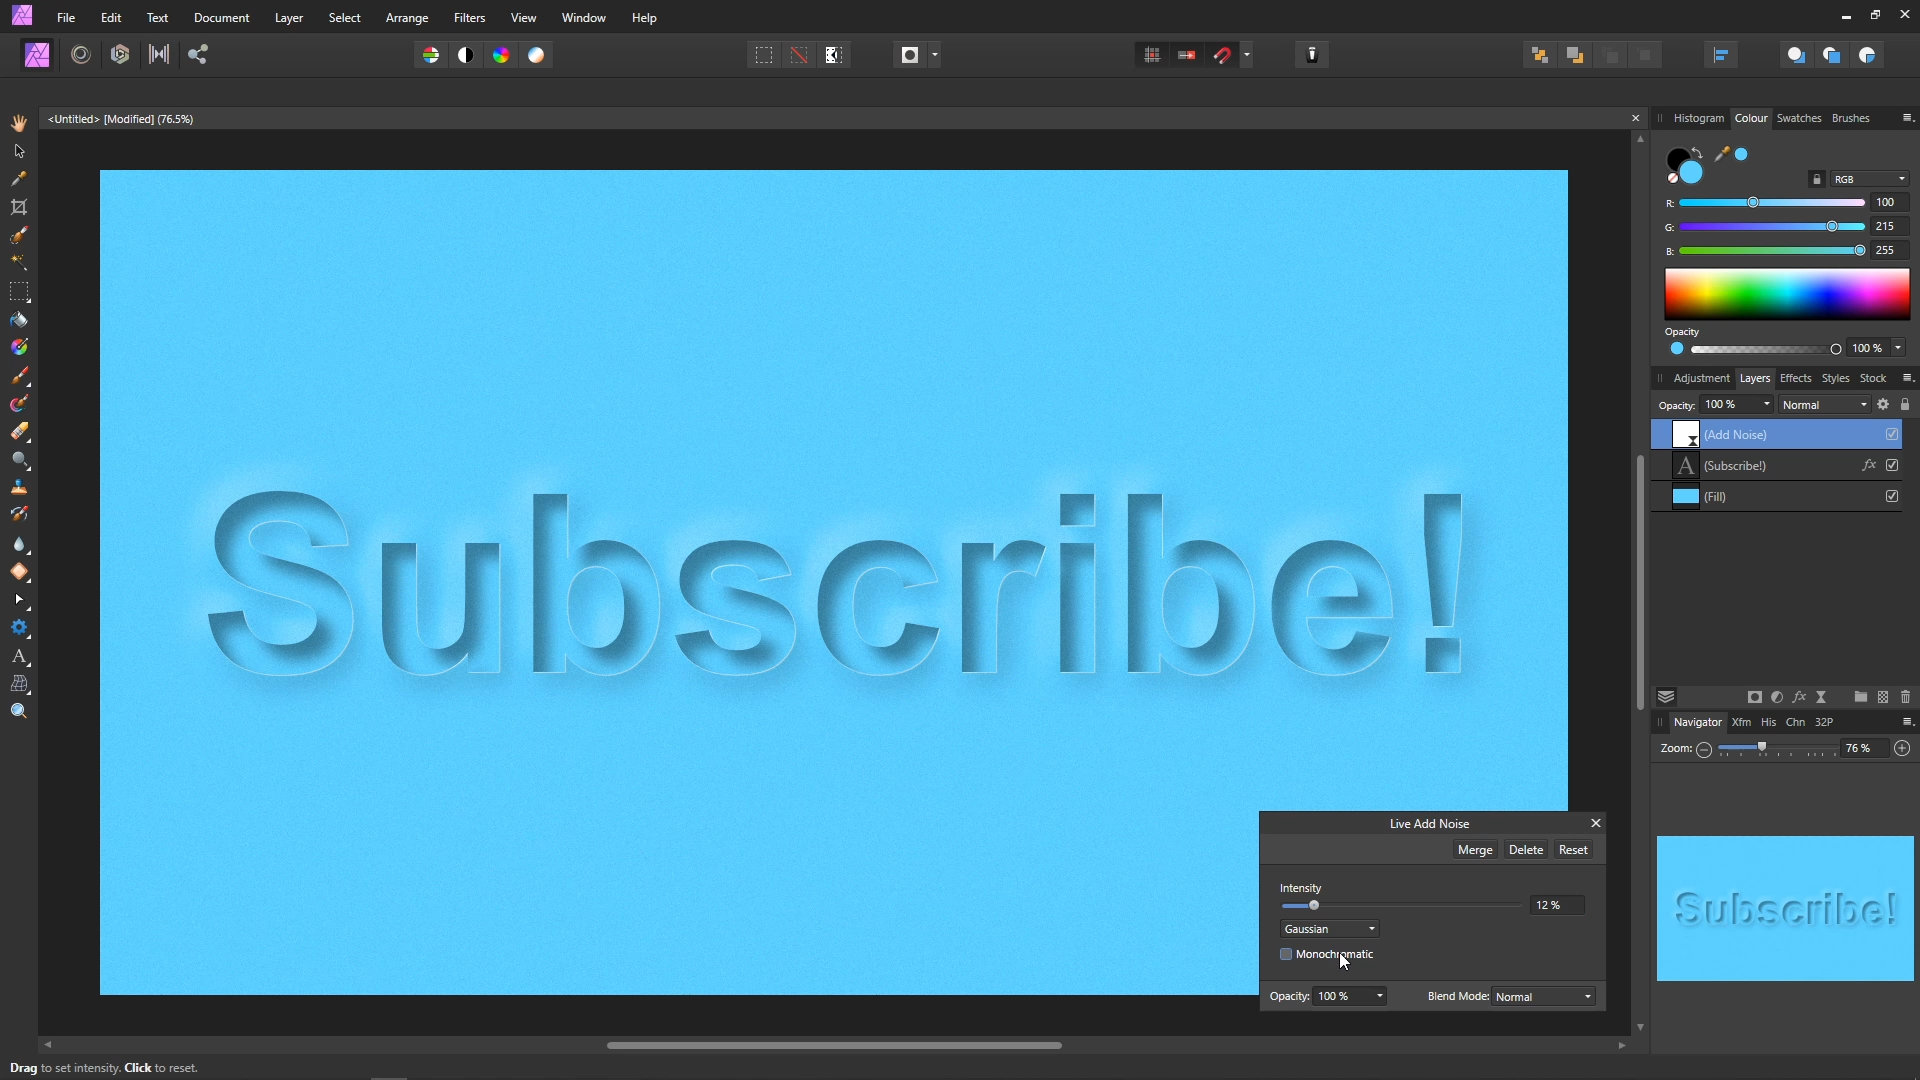Enable the Monochromatic checkbox
Screen dimensions: 1920x1080
(1286, 954)
